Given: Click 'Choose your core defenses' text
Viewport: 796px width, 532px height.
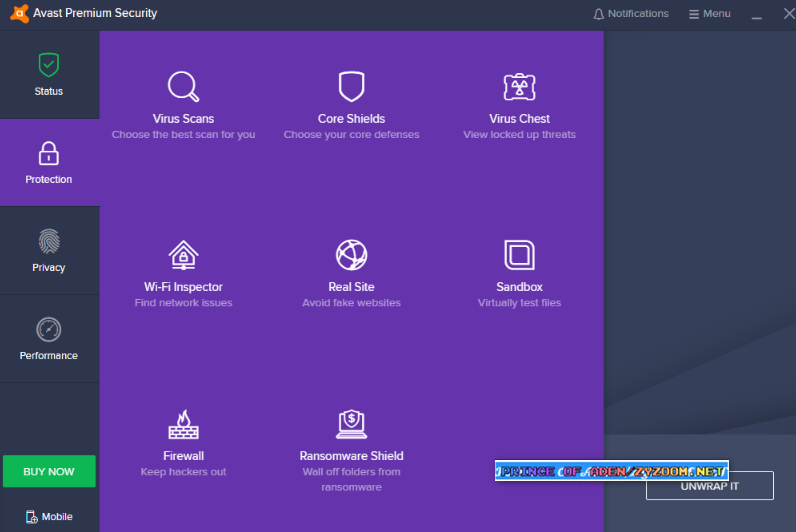Looking at the screenshot, I should (351, 135).
